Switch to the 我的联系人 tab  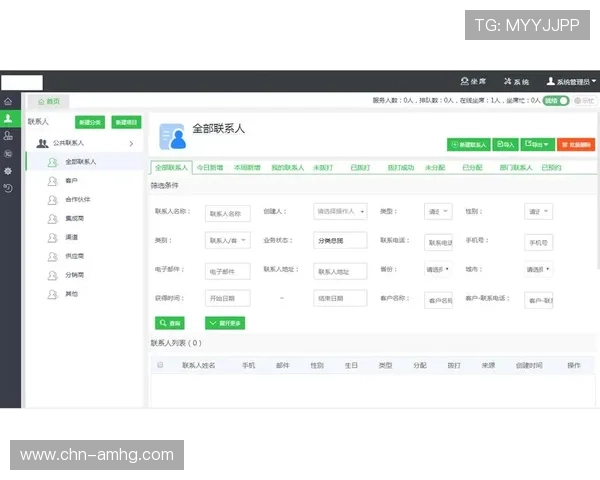point(287,168)
